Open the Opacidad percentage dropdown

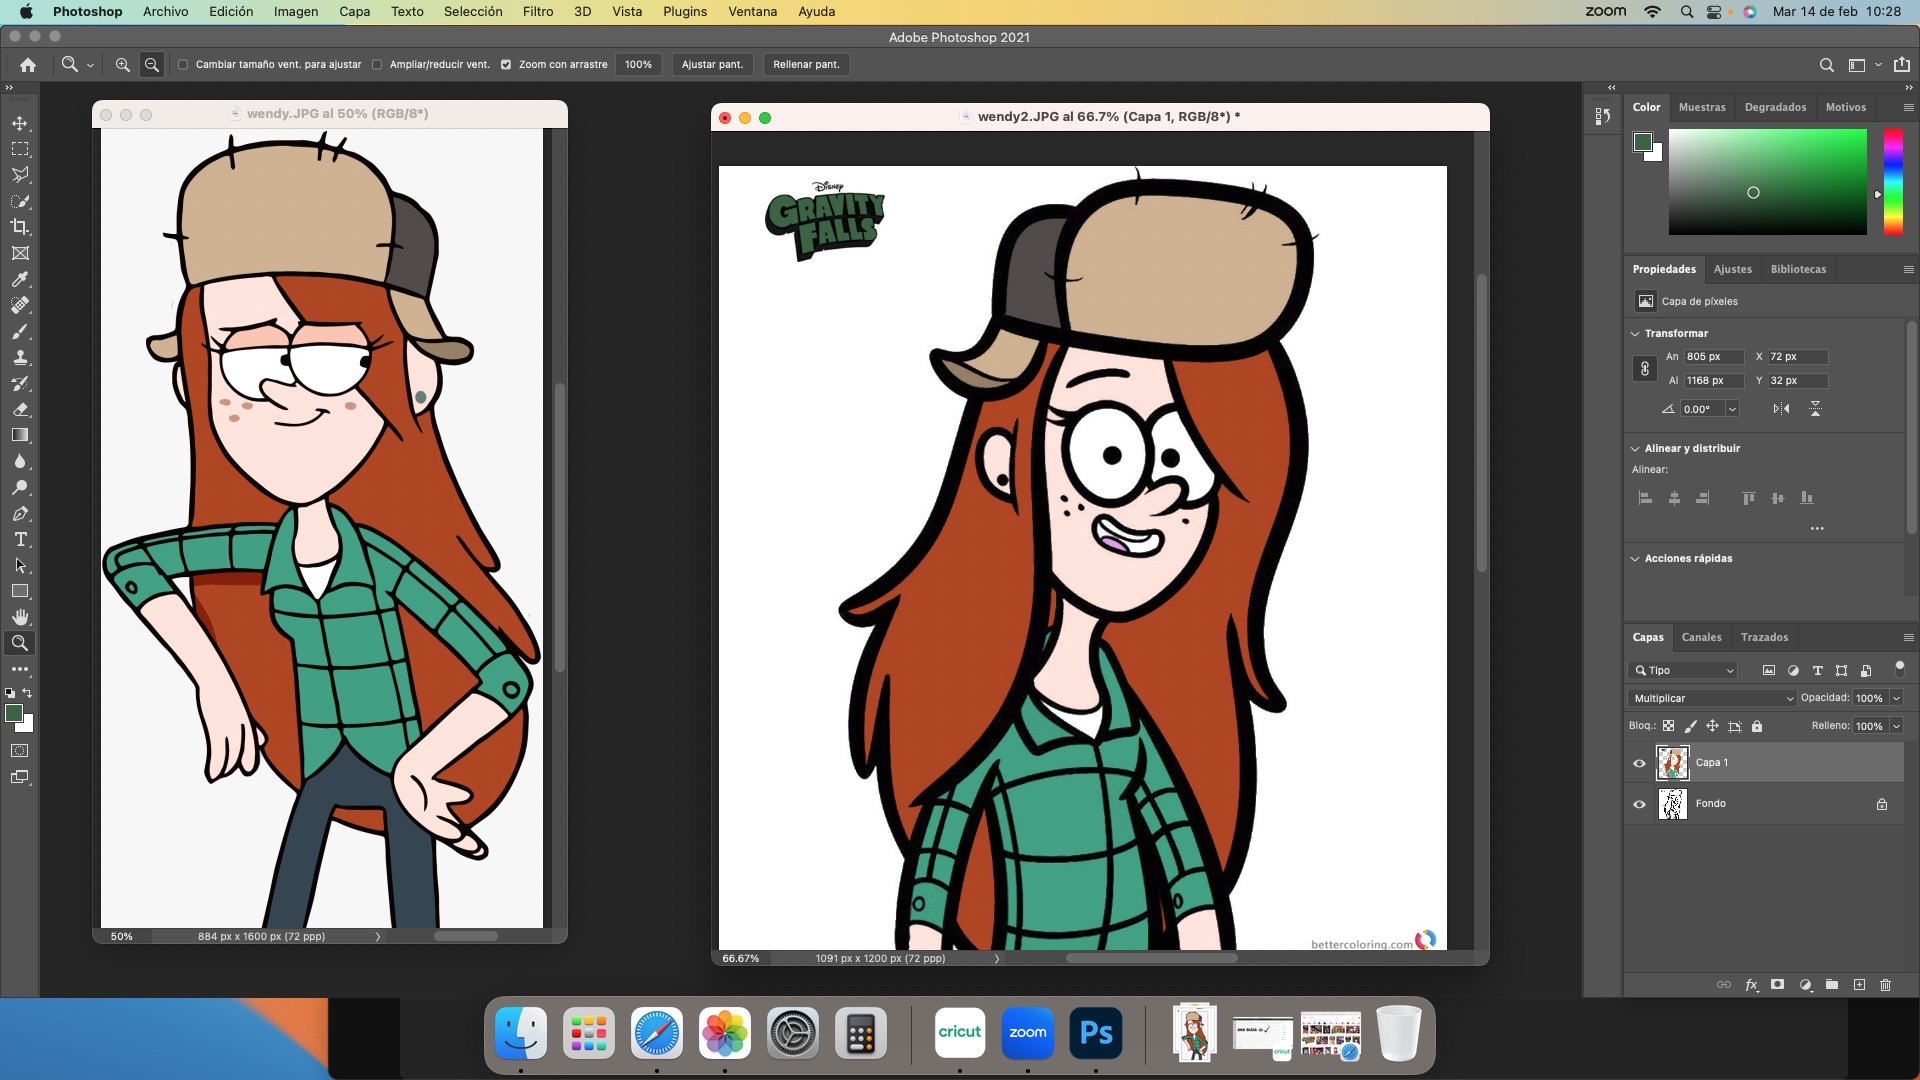1896,698
